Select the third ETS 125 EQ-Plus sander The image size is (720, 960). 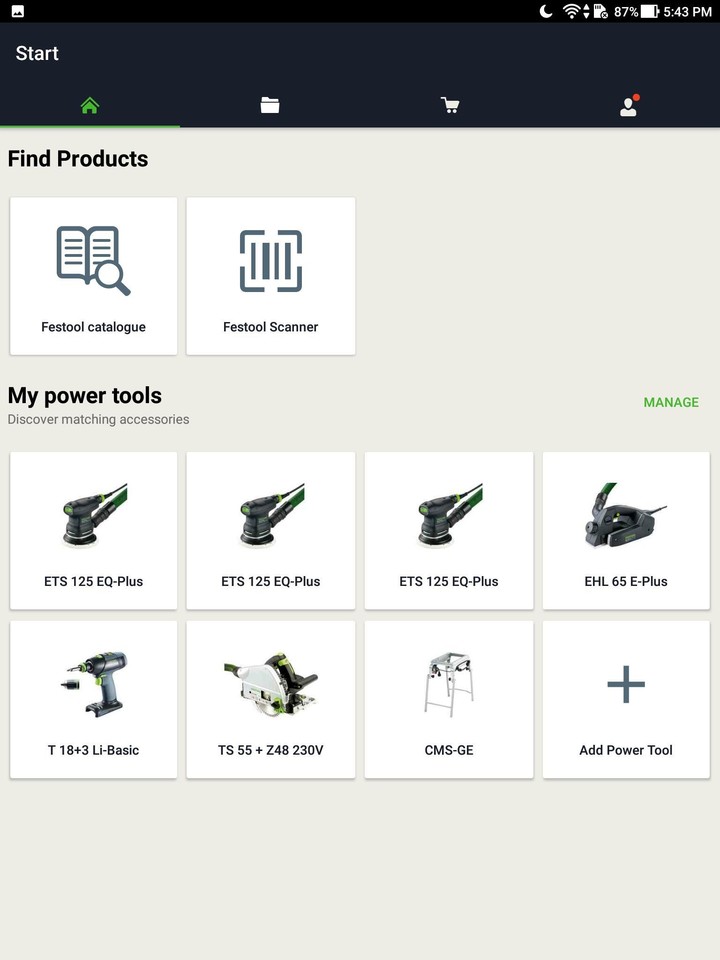click(449, 530)
